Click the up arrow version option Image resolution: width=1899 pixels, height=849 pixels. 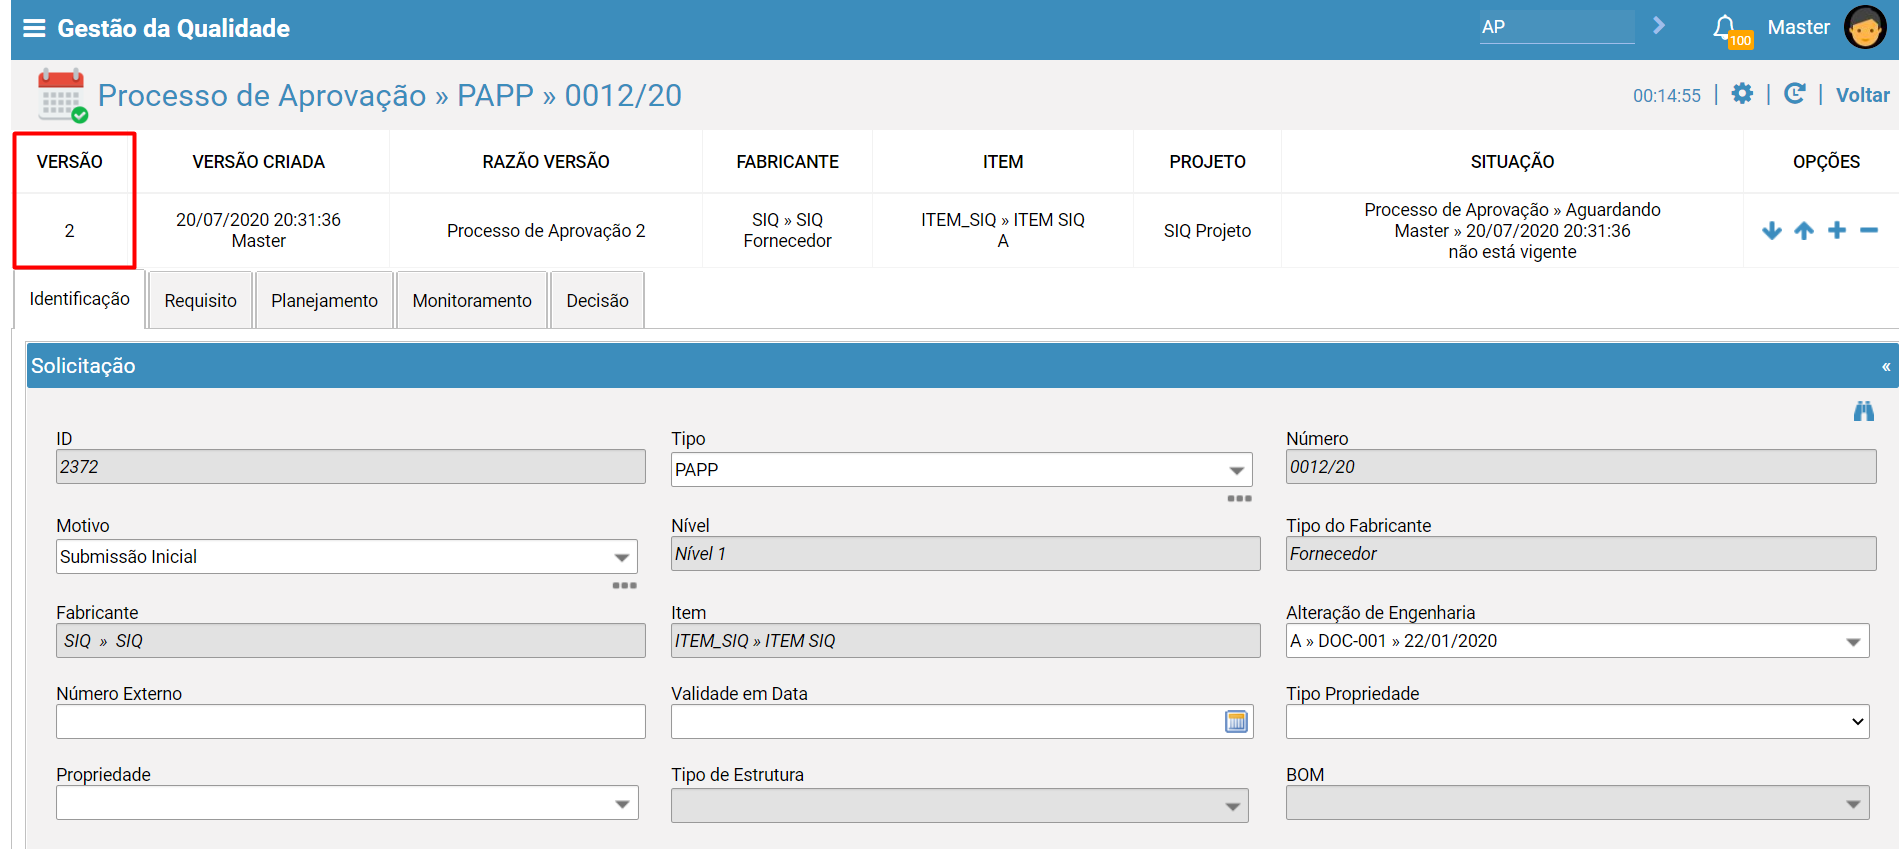pyautogui.click(x=1804, y=231)
